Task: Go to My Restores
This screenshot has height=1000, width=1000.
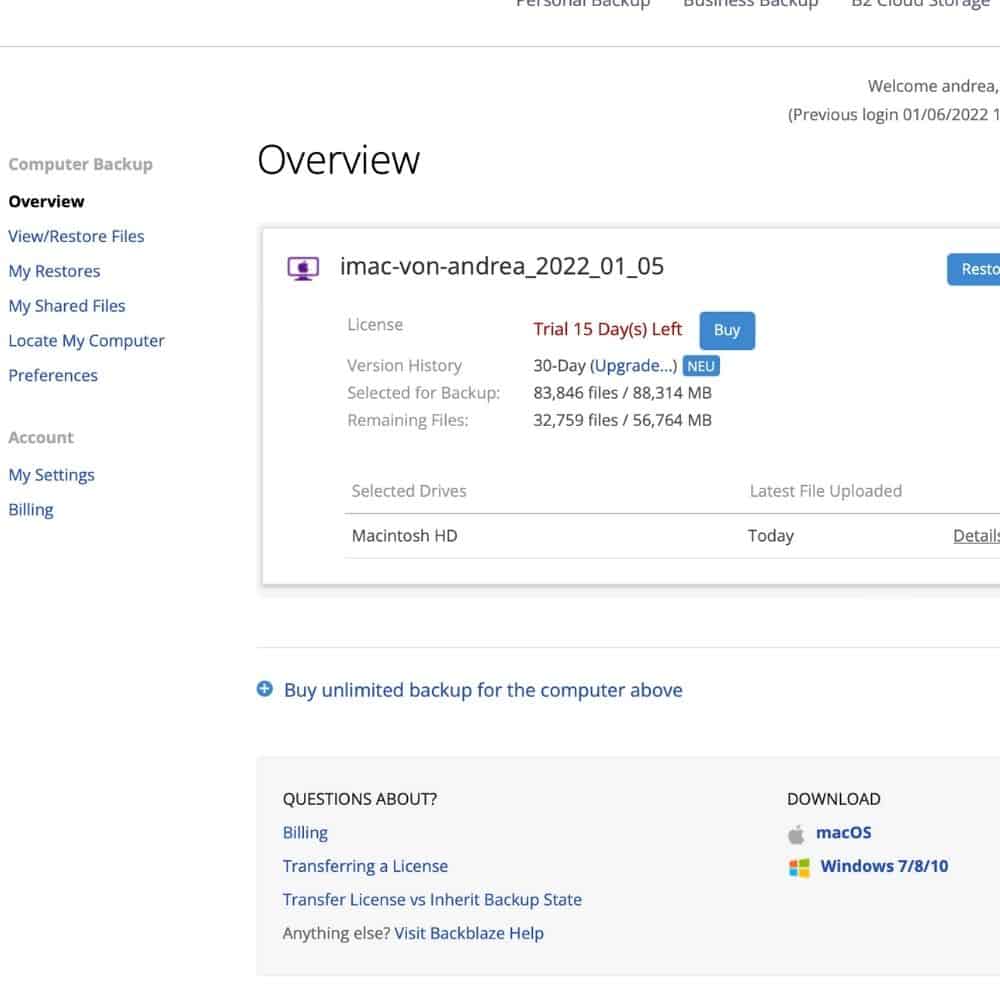Action: pyautogui.click(x=54, y=272)
